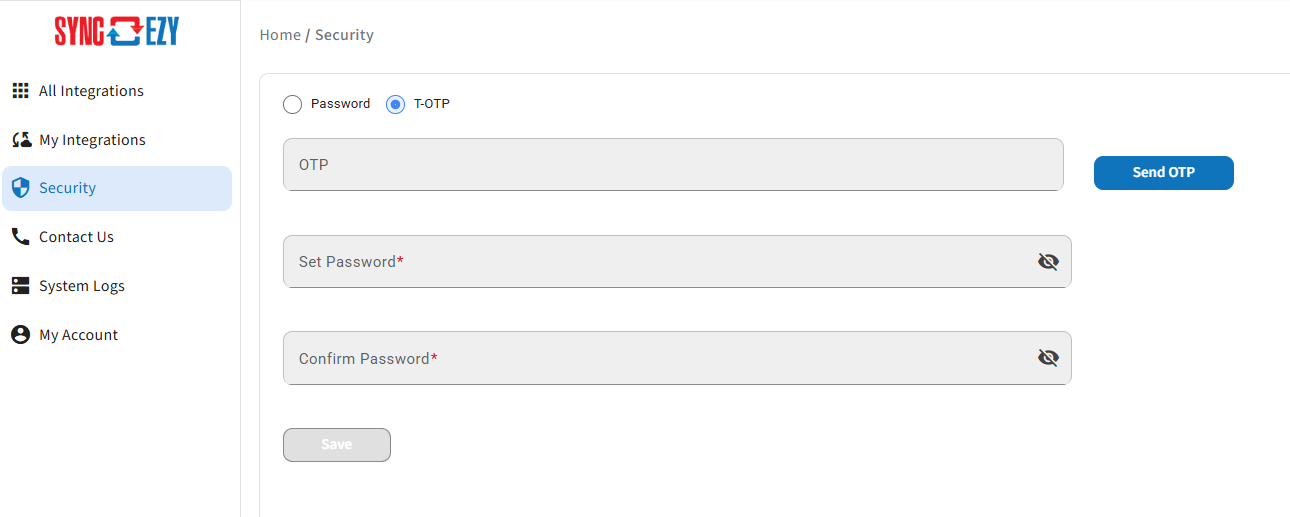Click the Home breadcrumb link
Viewport: 1290px width, 517px height.
[280, 35]
